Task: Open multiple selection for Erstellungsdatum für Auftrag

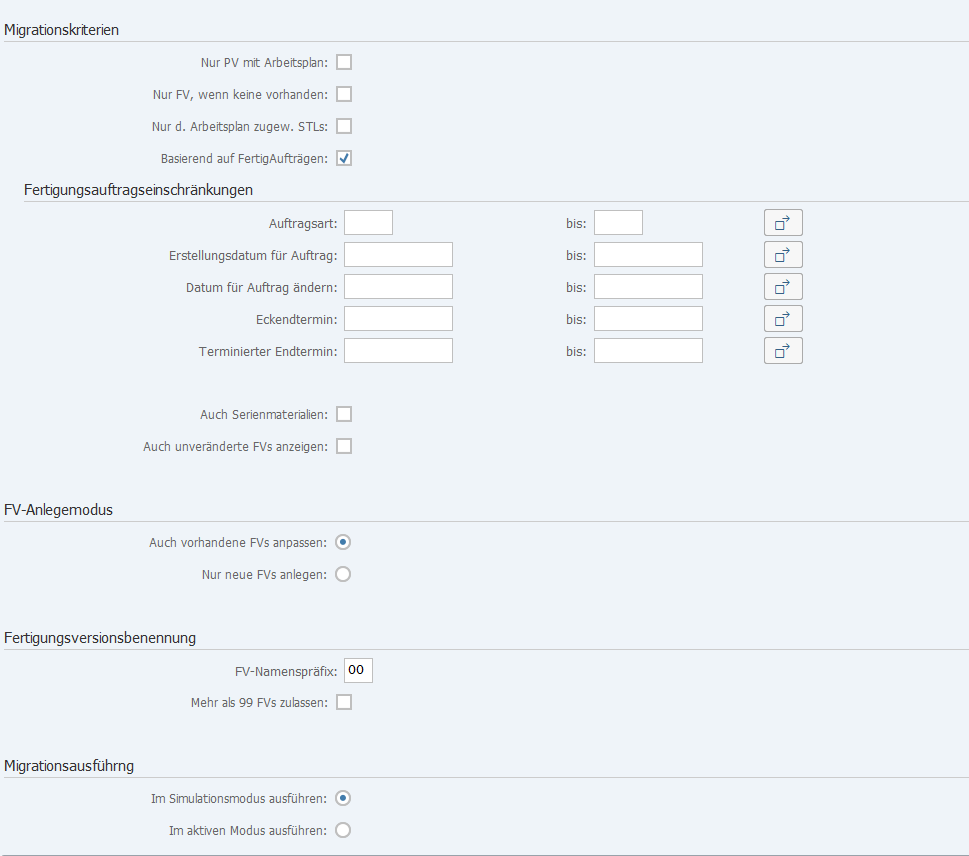Action: point(783,255)
